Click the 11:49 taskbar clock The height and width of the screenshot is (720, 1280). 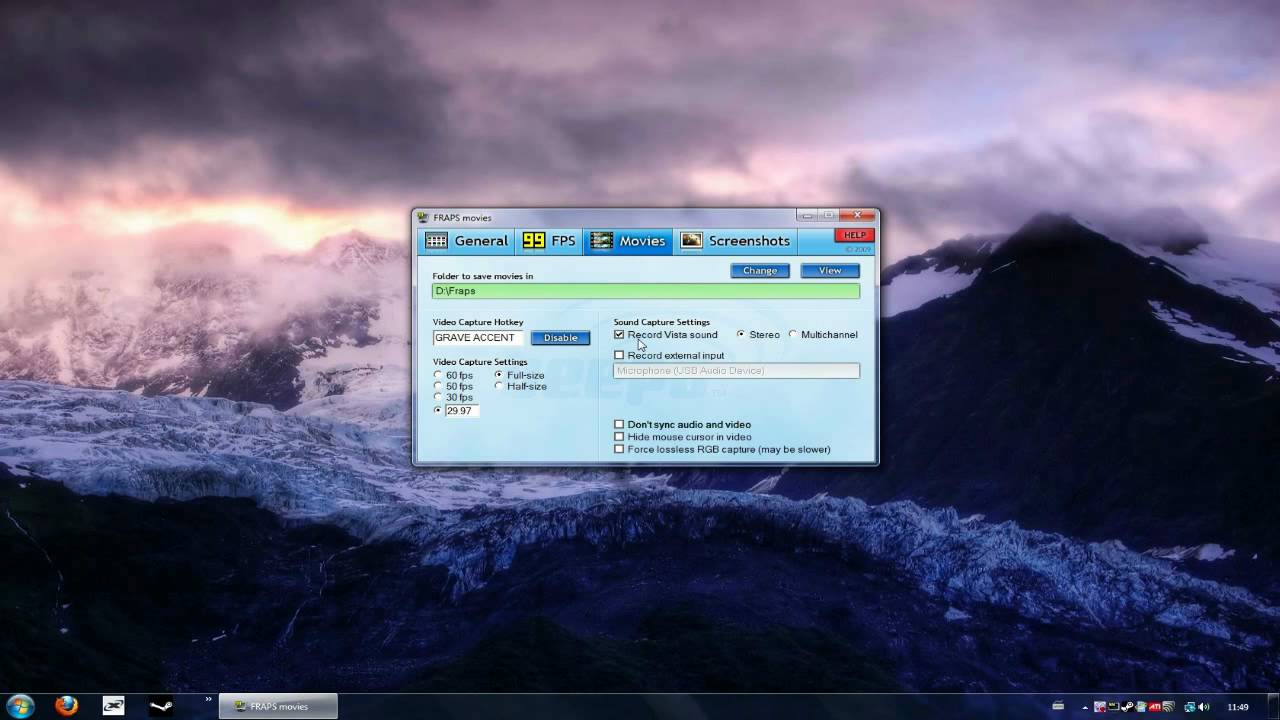click(x=1238, y=707)
